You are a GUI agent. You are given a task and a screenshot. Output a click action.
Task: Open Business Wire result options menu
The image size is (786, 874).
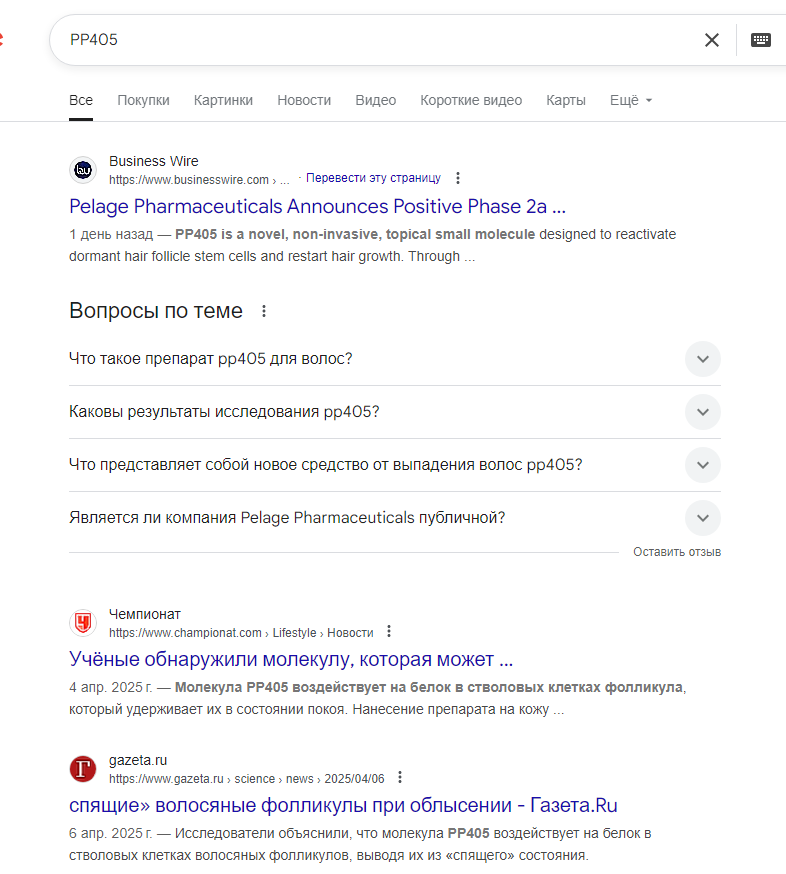tap(458, 178)
